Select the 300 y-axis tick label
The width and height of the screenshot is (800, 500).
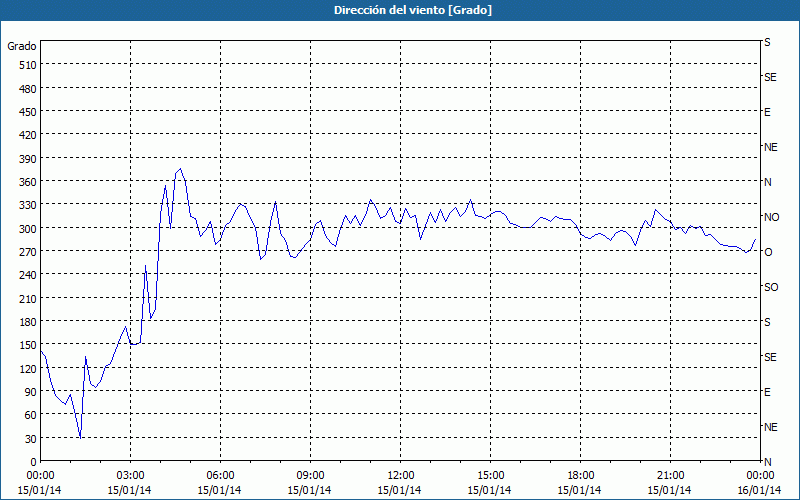click(28, 229)
